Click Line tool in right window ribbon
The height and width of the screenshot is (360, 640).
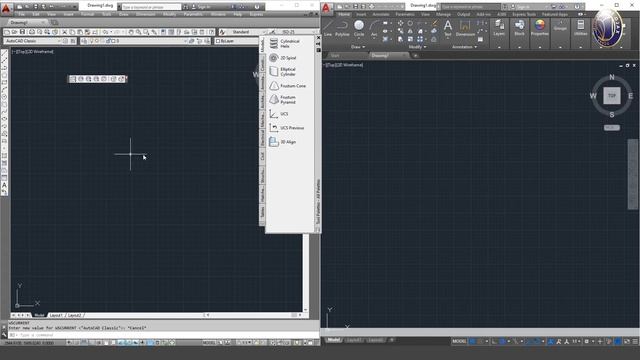[329, 29]
